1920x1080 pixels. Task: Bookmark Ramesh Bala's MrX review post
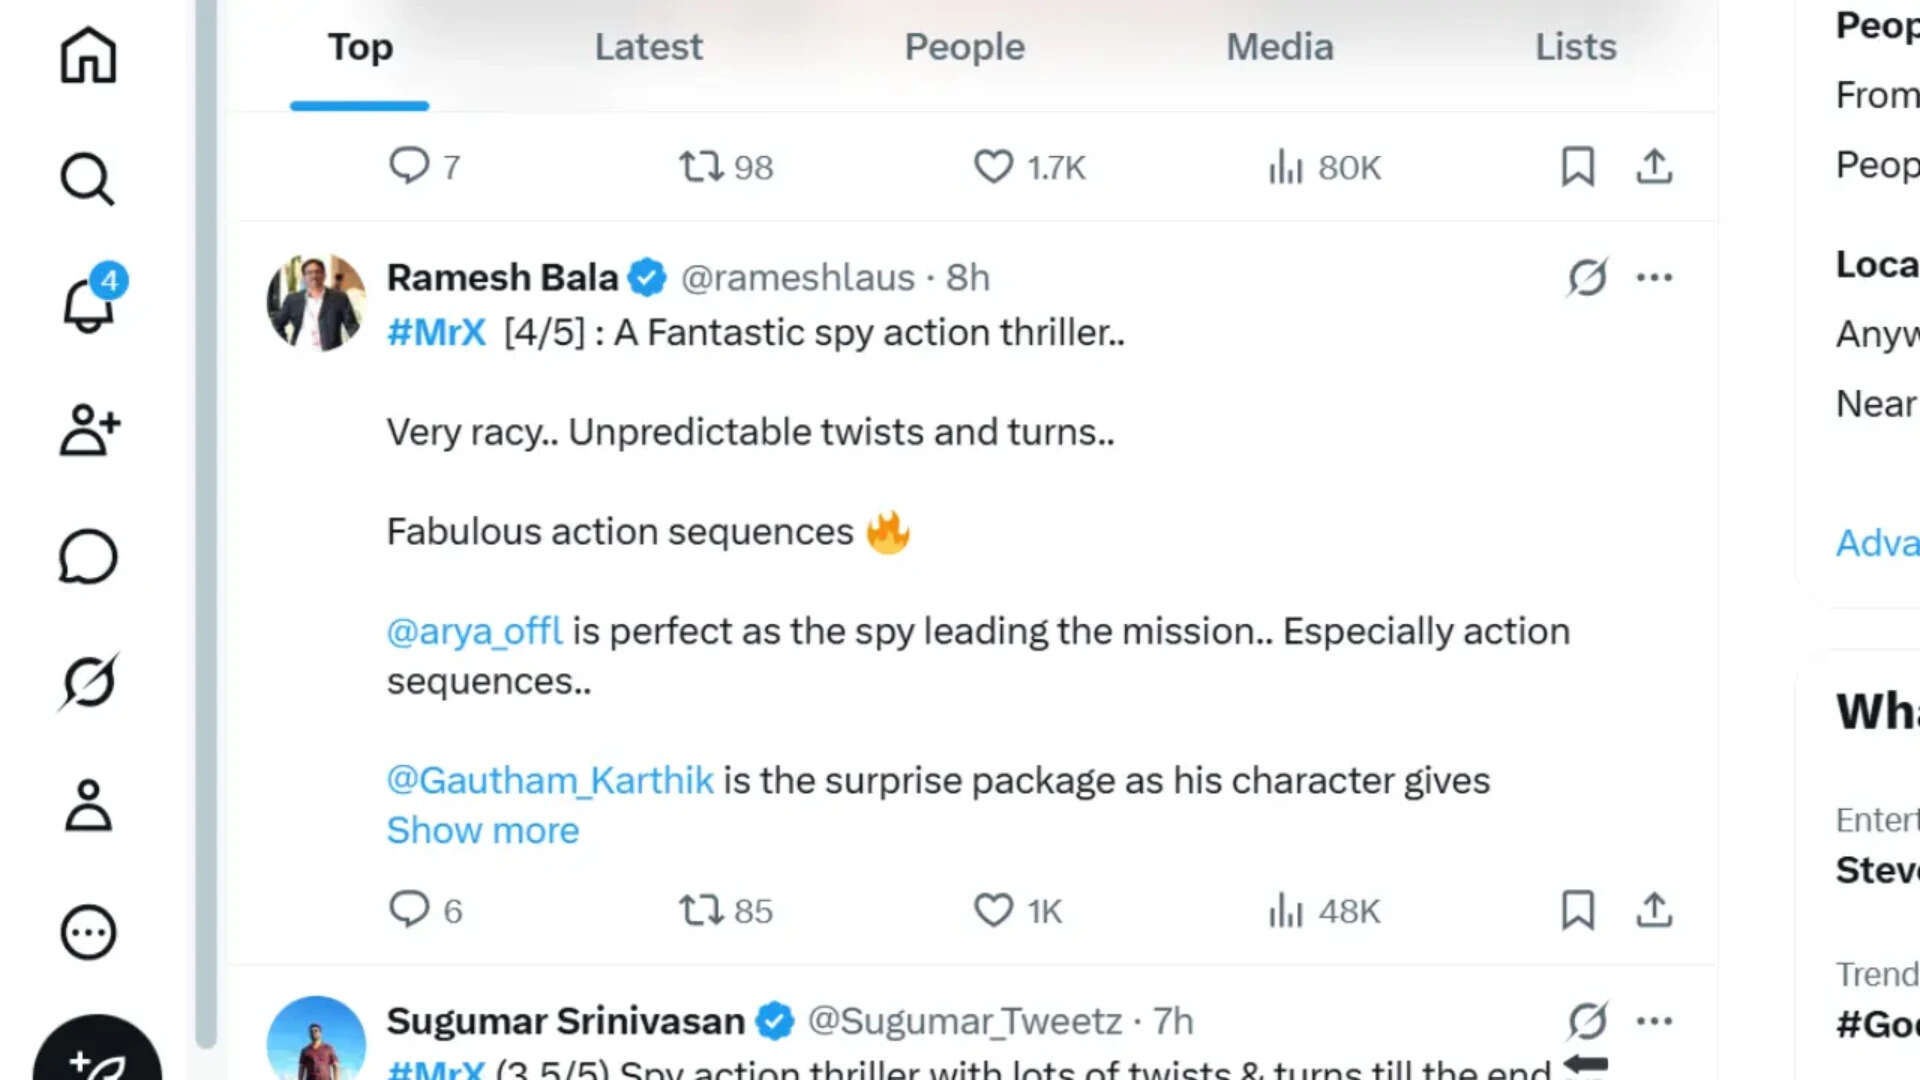(x=1577, y=910)
